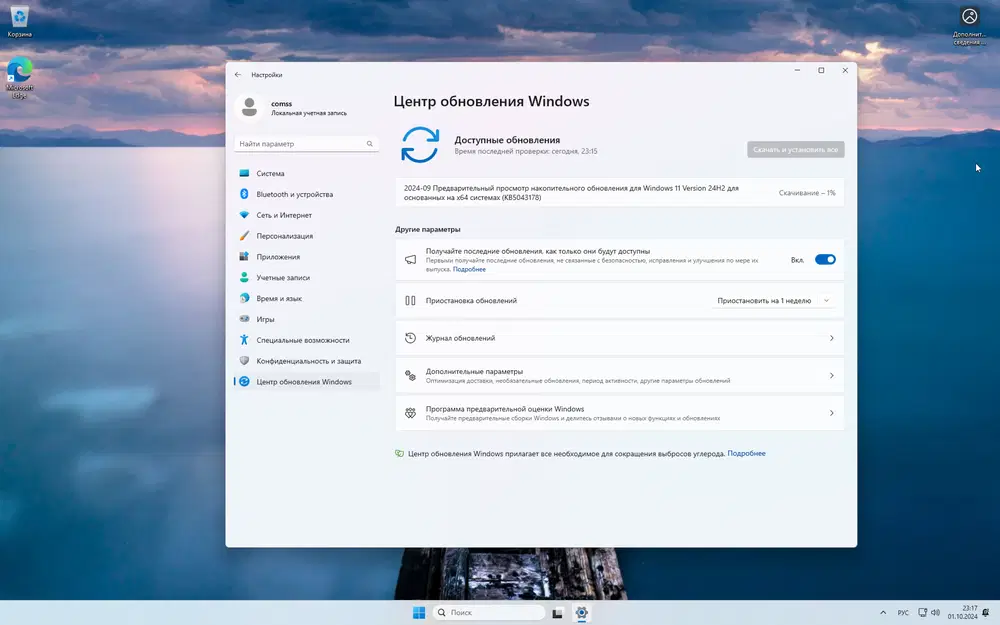1000x625 pixels.
Task: Turn off the get latest updates toggle
Action: click(x=825, y=260)
